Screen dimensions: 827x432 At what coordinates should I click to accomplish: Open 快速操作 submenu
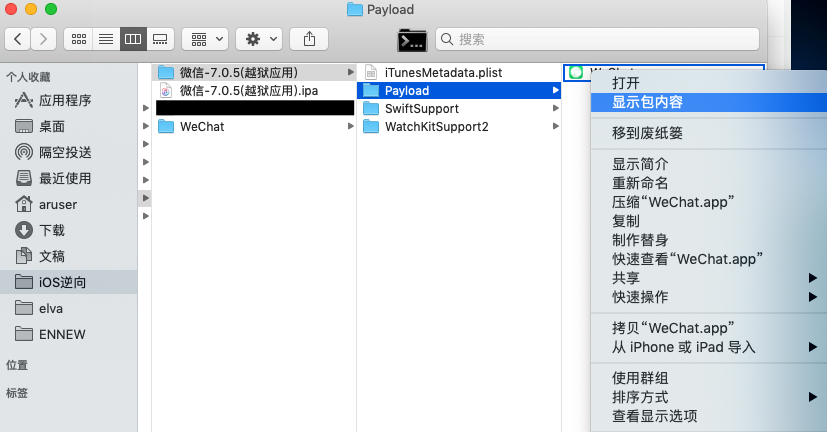click(709, 297)
